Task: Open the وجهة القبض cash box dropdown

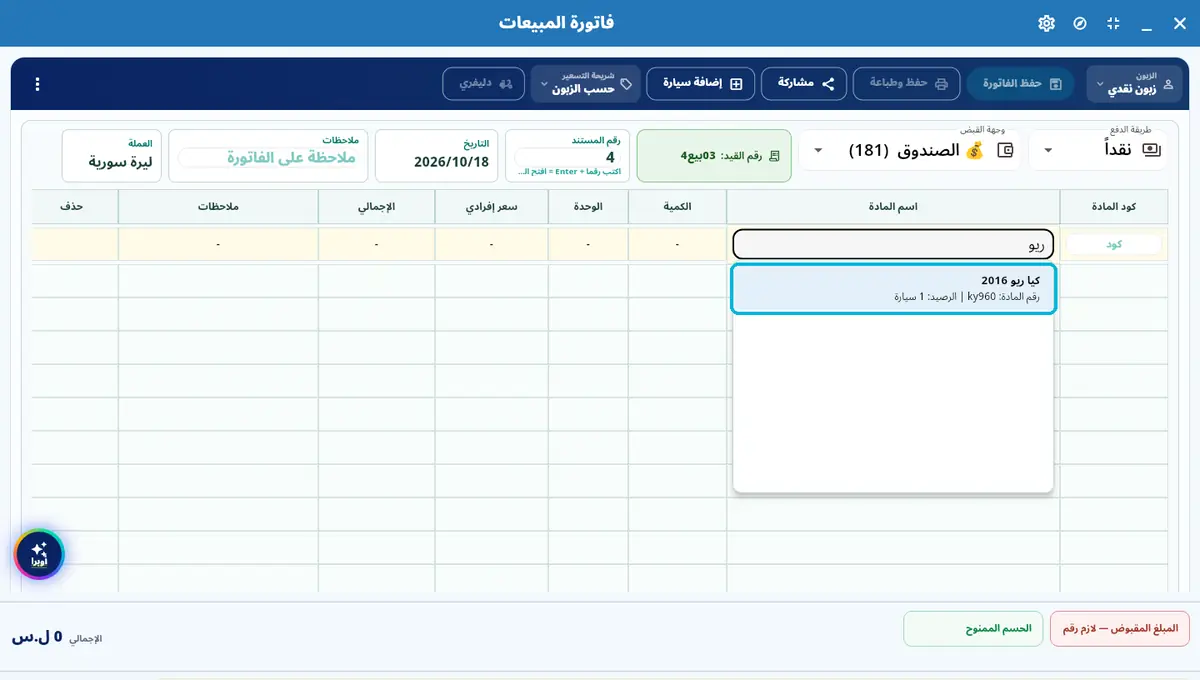Action: (x=910, y=150)
